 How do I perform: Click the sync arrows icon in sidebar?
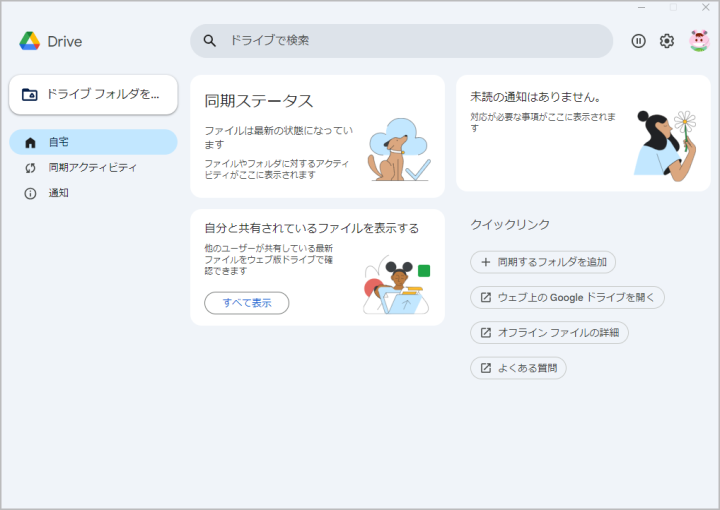click(x=30, y=168)
